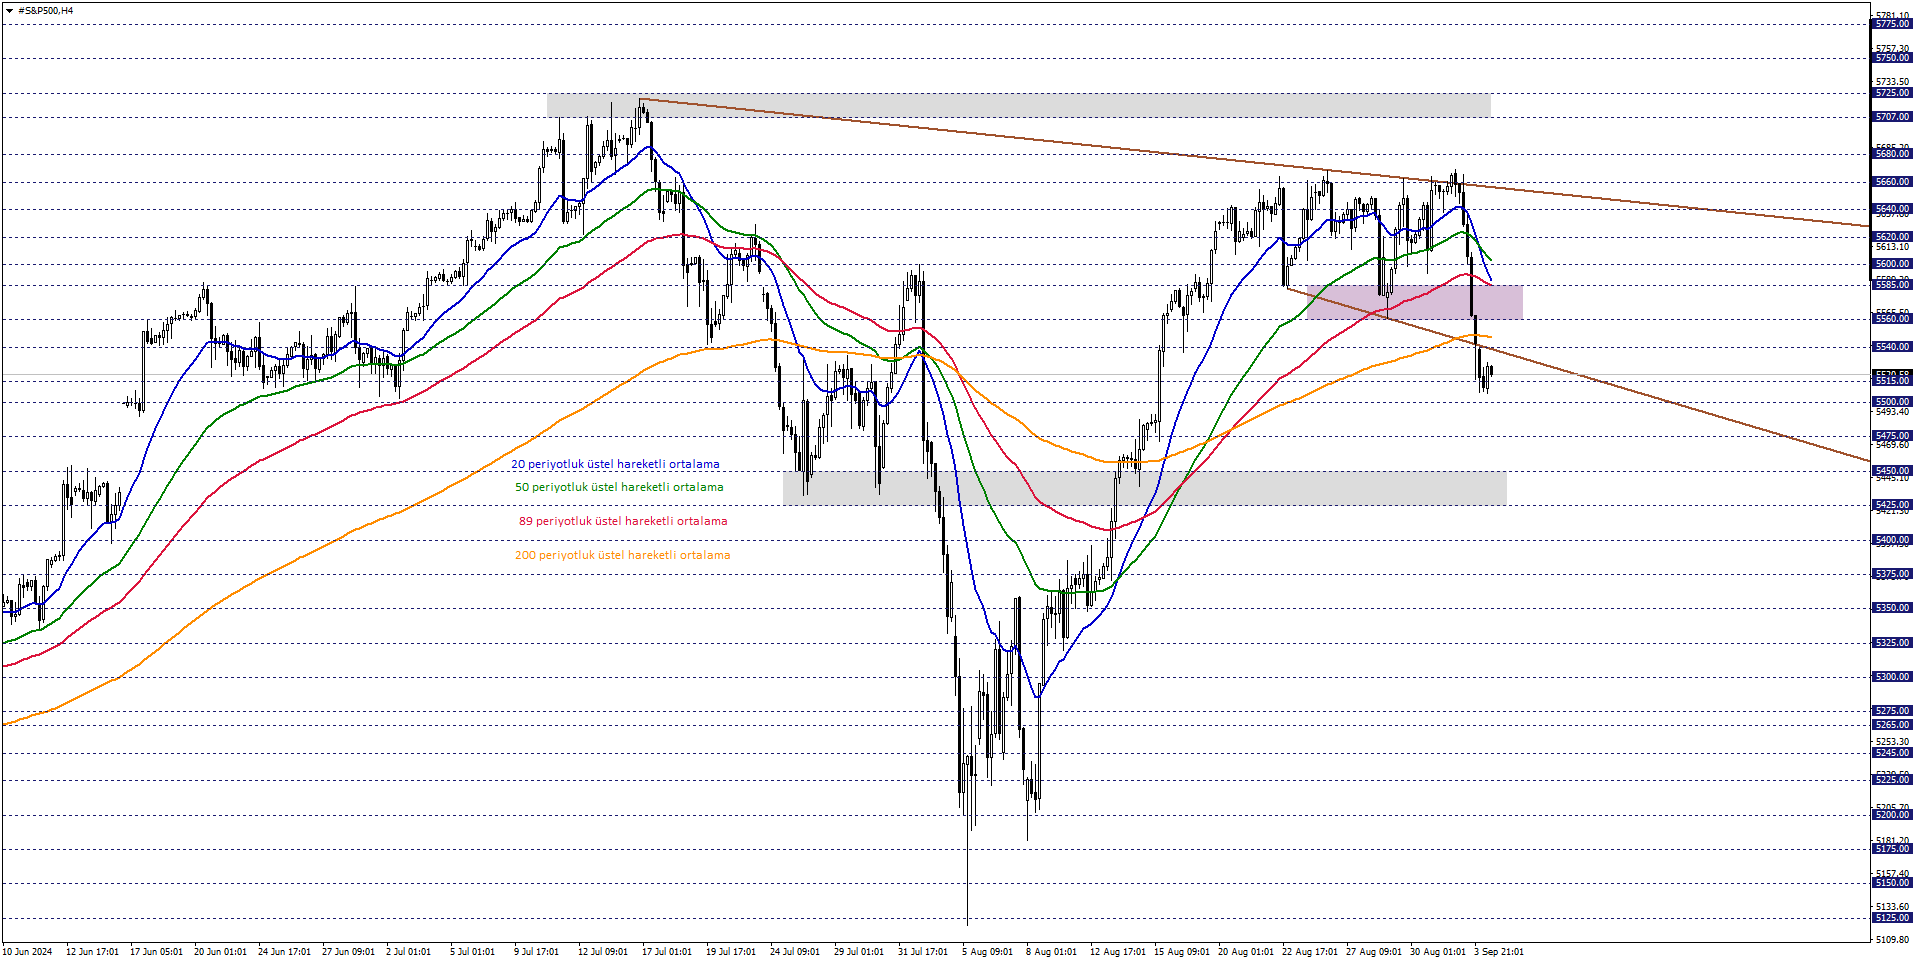
Task: Select the 5225.00 price level label
Action: tap(1892, 780)
